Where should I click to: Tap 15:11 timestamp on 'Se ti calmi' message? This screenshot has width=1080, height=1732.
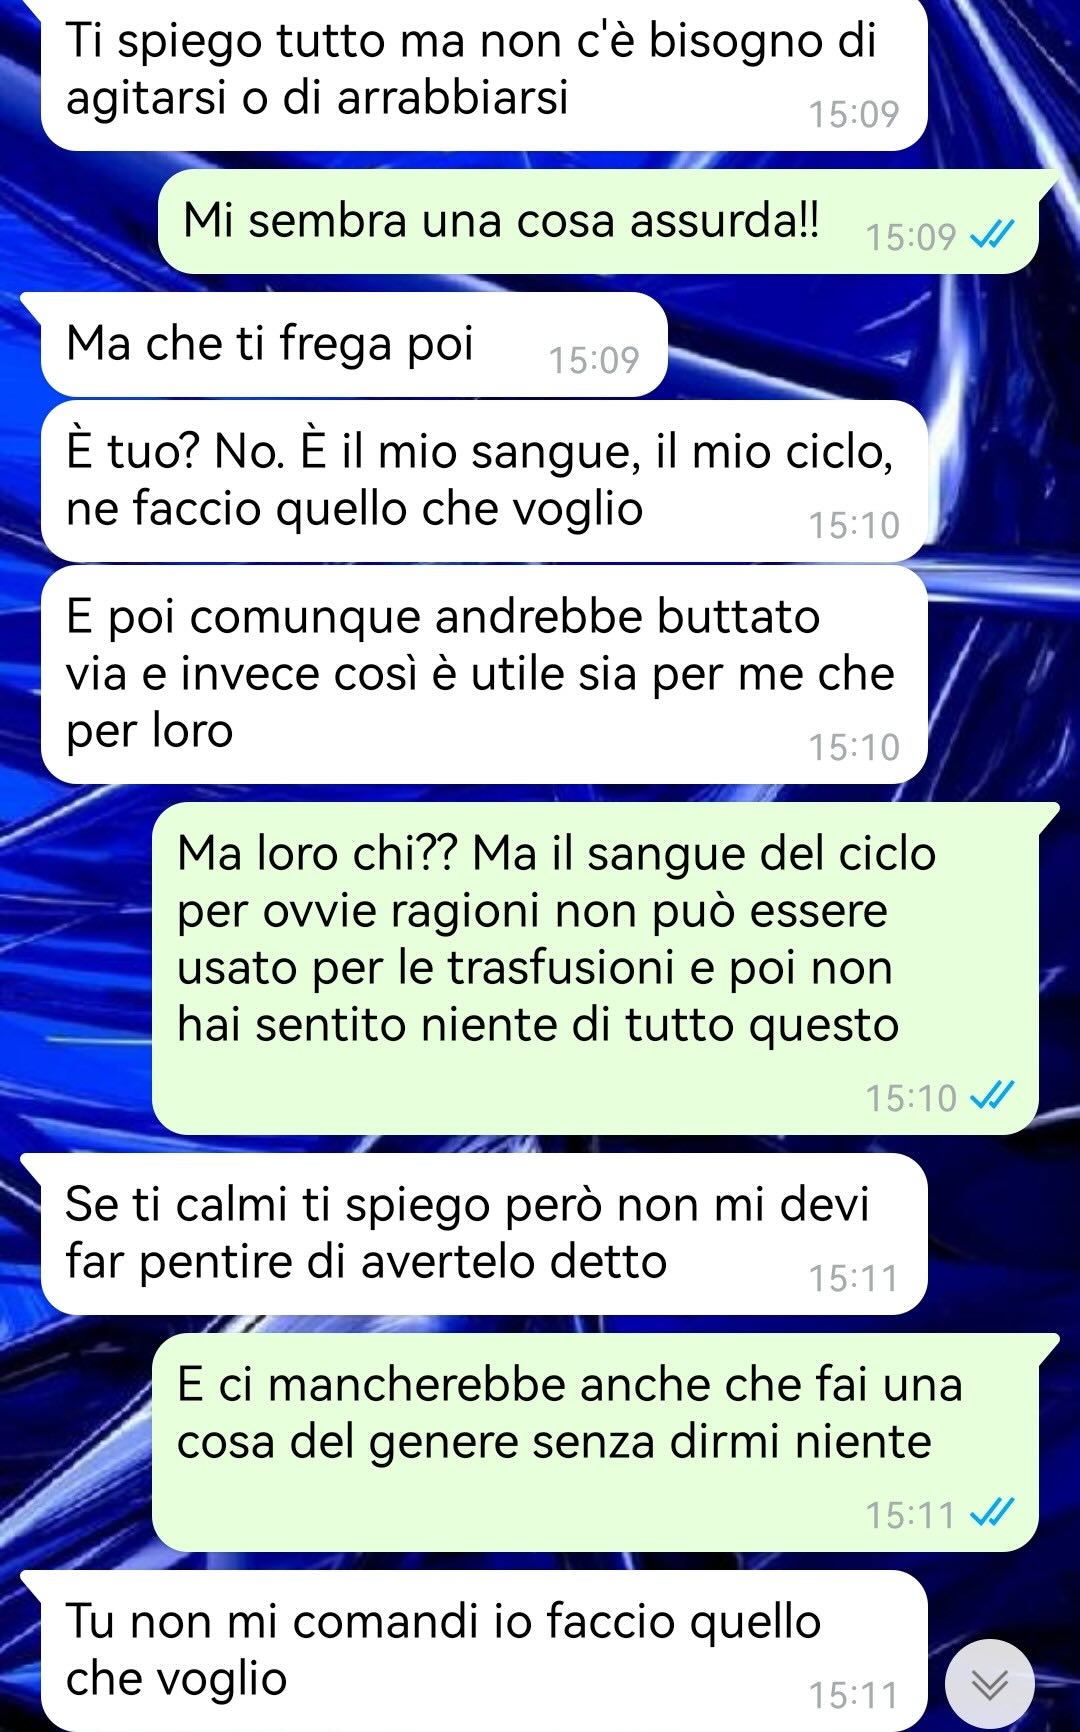(x=854, y=1278)
